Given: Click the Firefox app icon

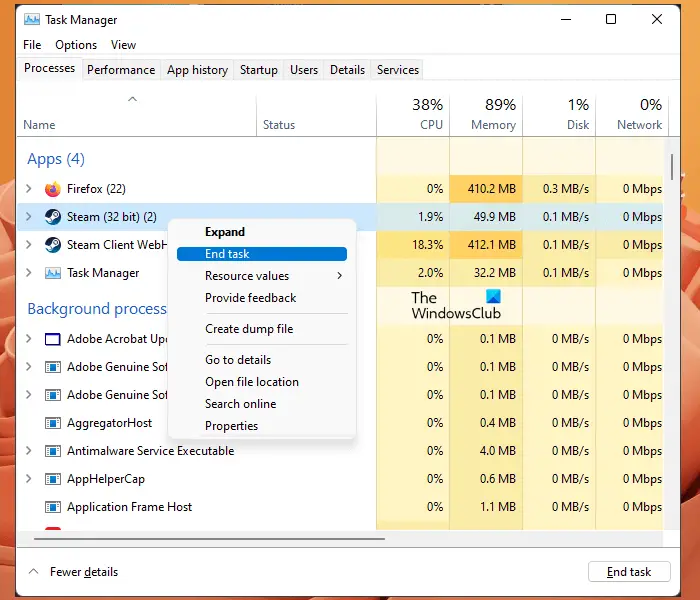Looking at the screenshot, I should point(53,189).
